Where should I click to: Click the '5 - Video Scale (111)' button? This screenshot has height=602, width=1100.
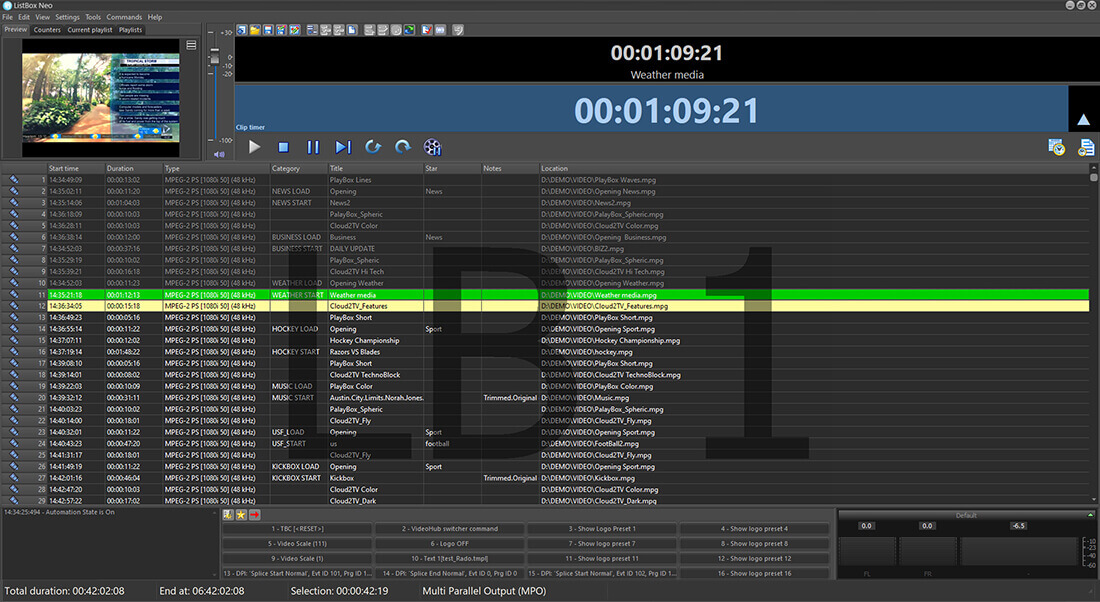tap(297, 543)
